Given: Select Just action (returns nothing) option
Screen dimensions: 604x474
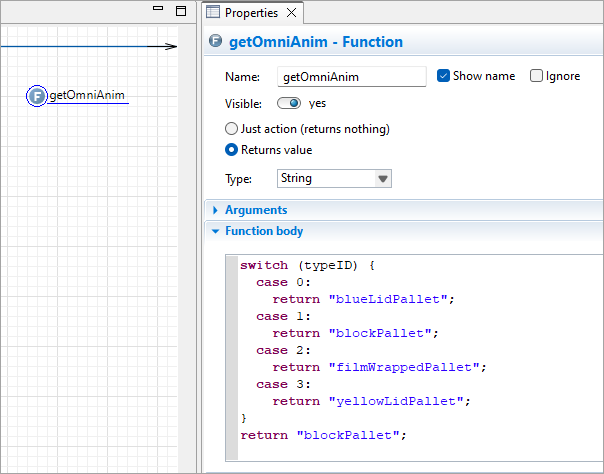Looking at the screenshot, I should (x=232, y=129).
